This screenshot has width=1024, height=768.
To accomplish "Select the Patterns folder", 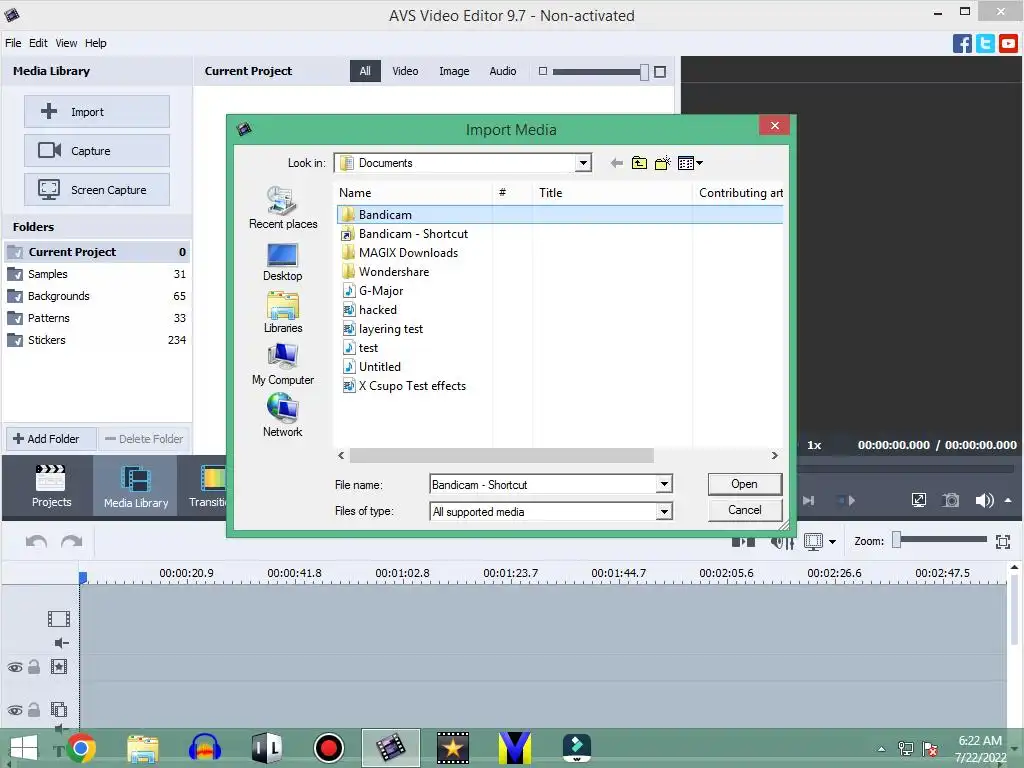I will coord(97,318).
